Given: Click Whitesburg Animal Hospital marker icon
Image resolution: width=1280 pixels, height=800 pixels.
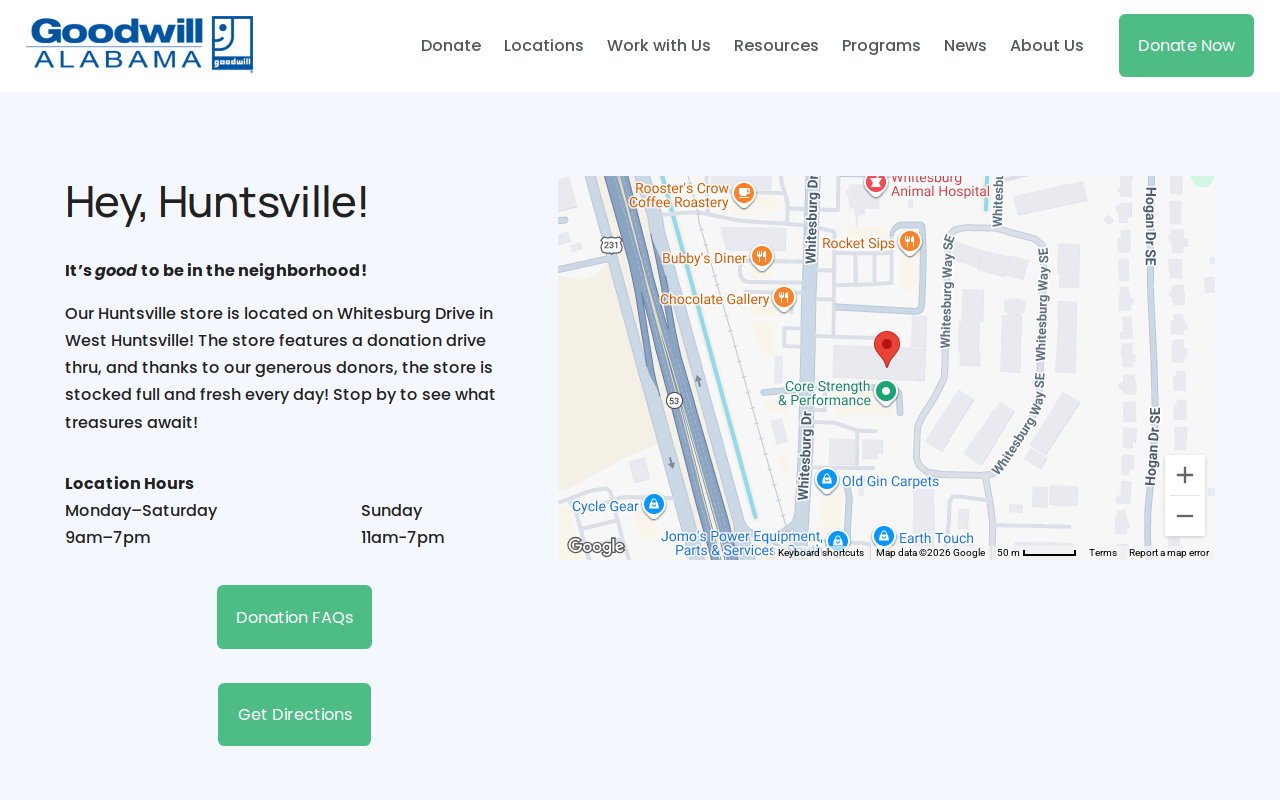Looking at the screenshot, I should pos(876,183).
